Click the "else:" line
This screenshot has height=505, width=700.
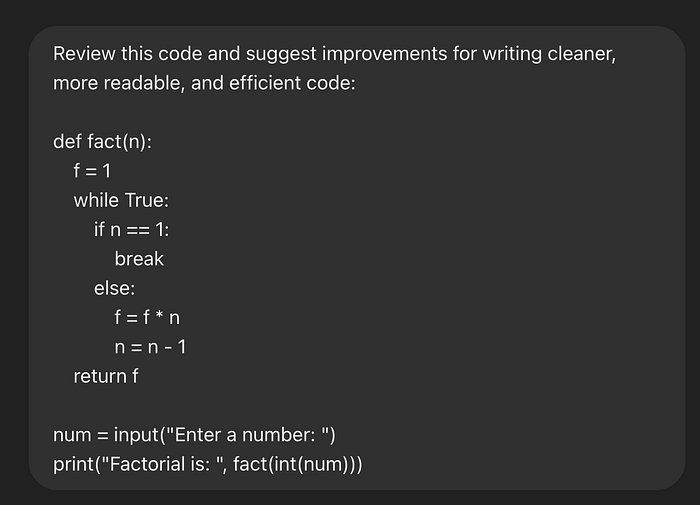pos(115,289)
